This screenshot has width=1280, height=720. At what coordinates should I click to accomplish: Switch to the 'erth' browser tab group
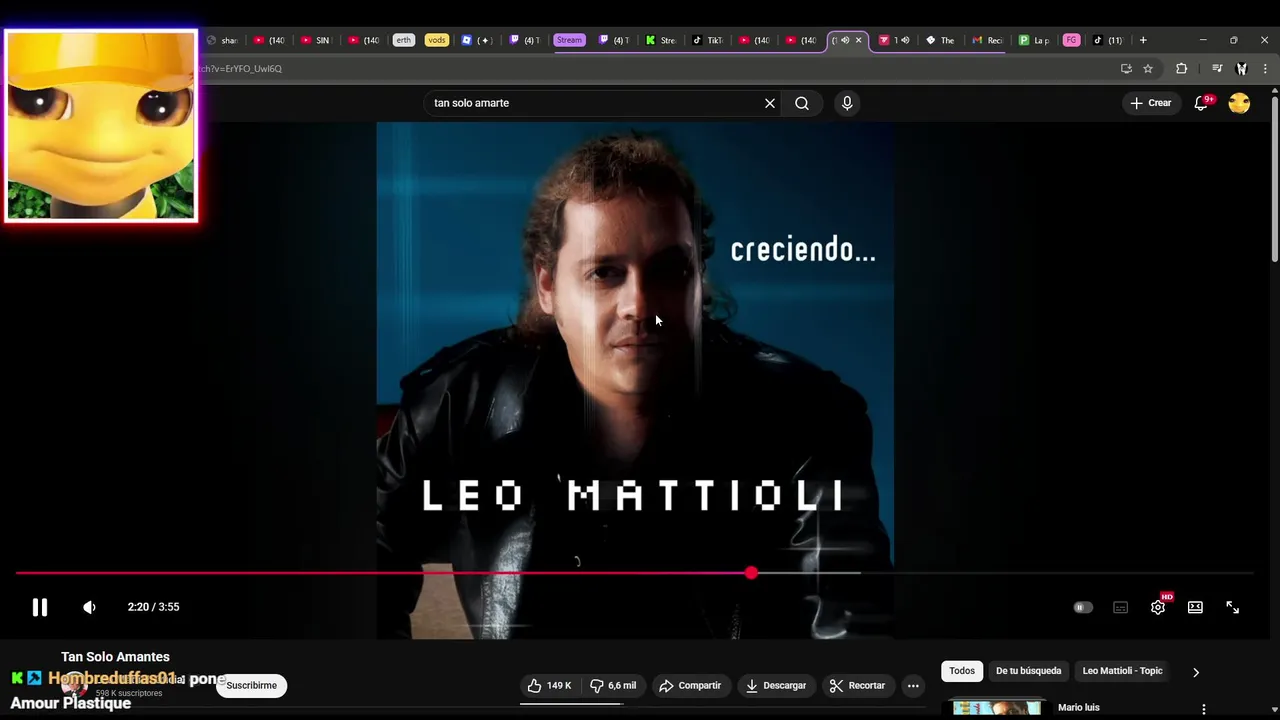point(403,40)
